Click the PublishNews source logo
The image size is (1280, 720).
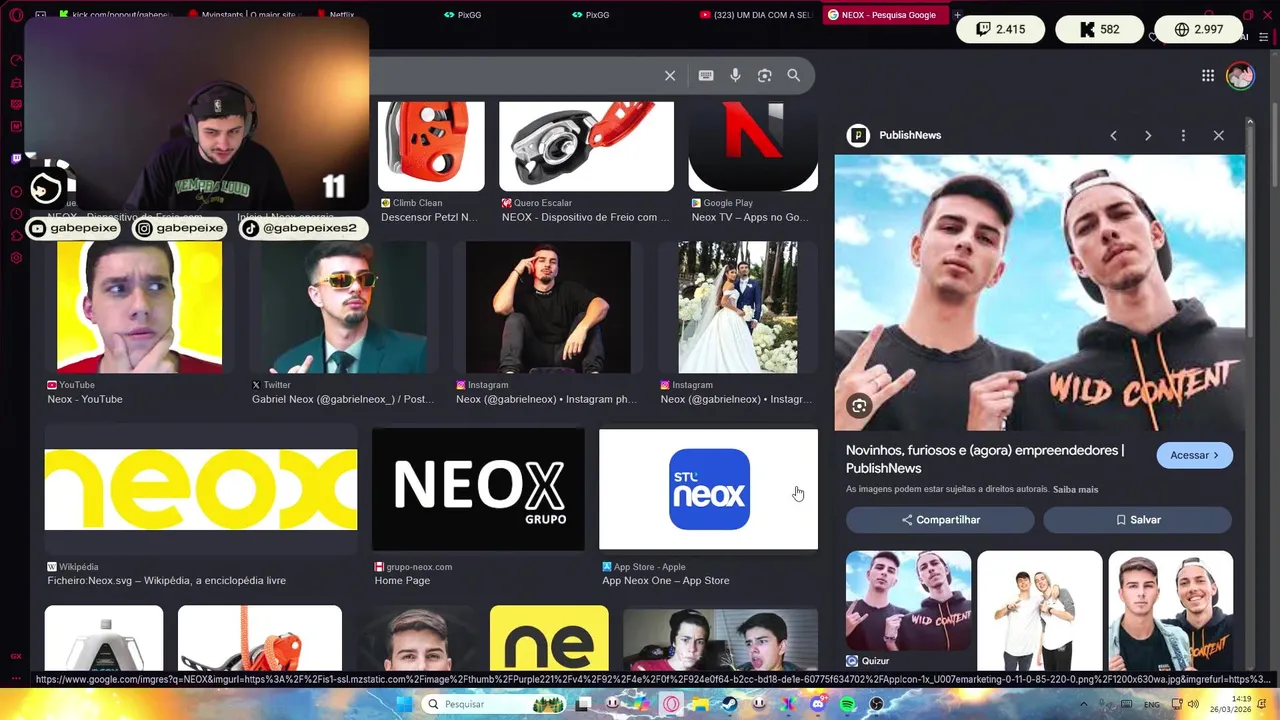858,135
